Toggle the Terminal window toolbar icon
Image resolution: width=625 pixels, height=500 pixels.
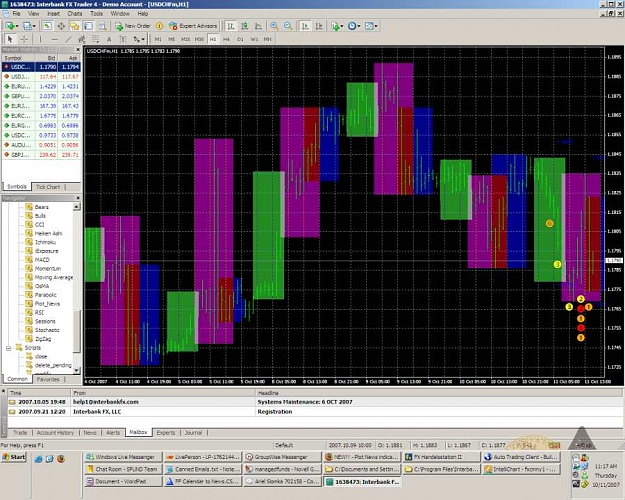[x=88, y=26]
